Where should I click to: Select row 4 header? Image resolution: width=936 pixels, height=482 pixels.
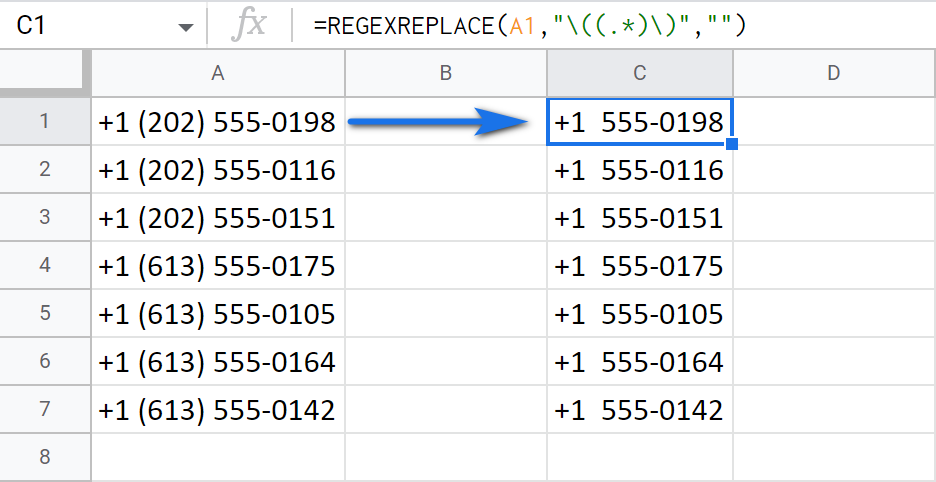(x=45, y=265)
